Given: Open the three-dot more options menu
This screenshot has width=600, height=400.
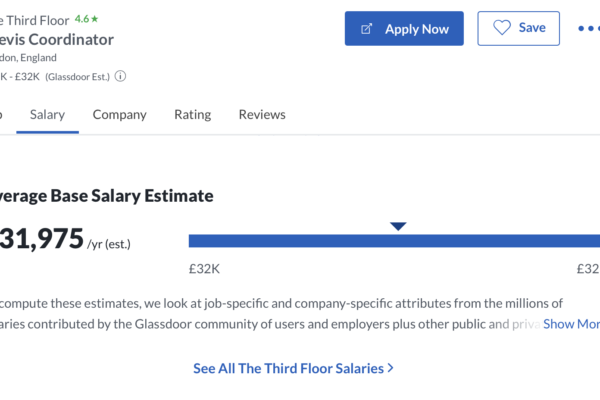Looking at the screenshot, I should click(589, 28).
